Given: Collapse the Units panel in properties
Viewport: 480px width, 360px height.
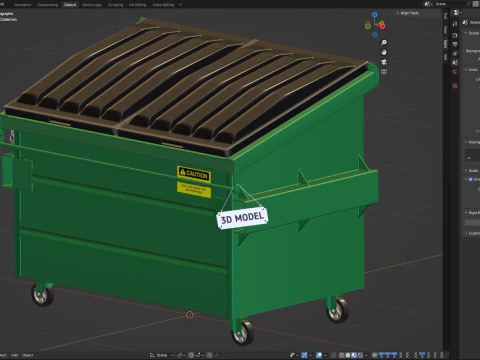Looking at the screenshot, I should 471,70.
